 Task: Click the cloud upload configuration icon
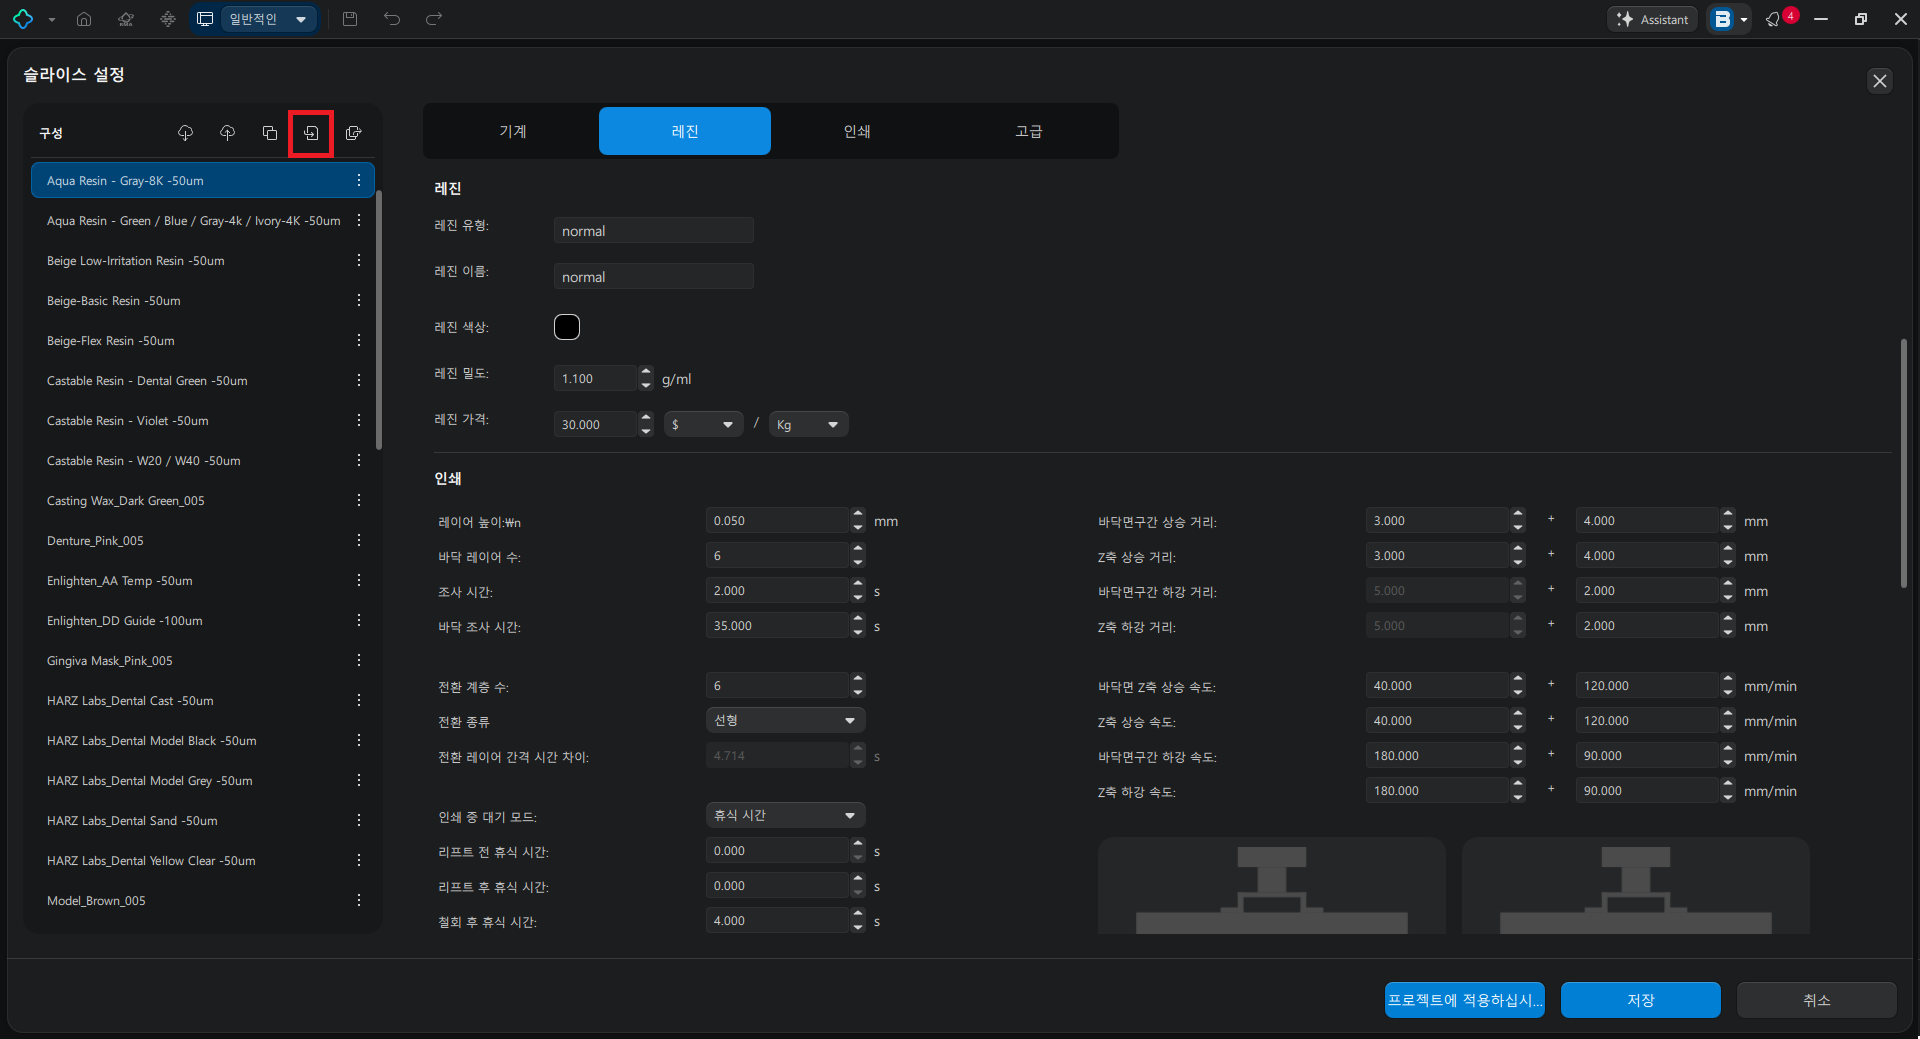click(x=228, y=133)
